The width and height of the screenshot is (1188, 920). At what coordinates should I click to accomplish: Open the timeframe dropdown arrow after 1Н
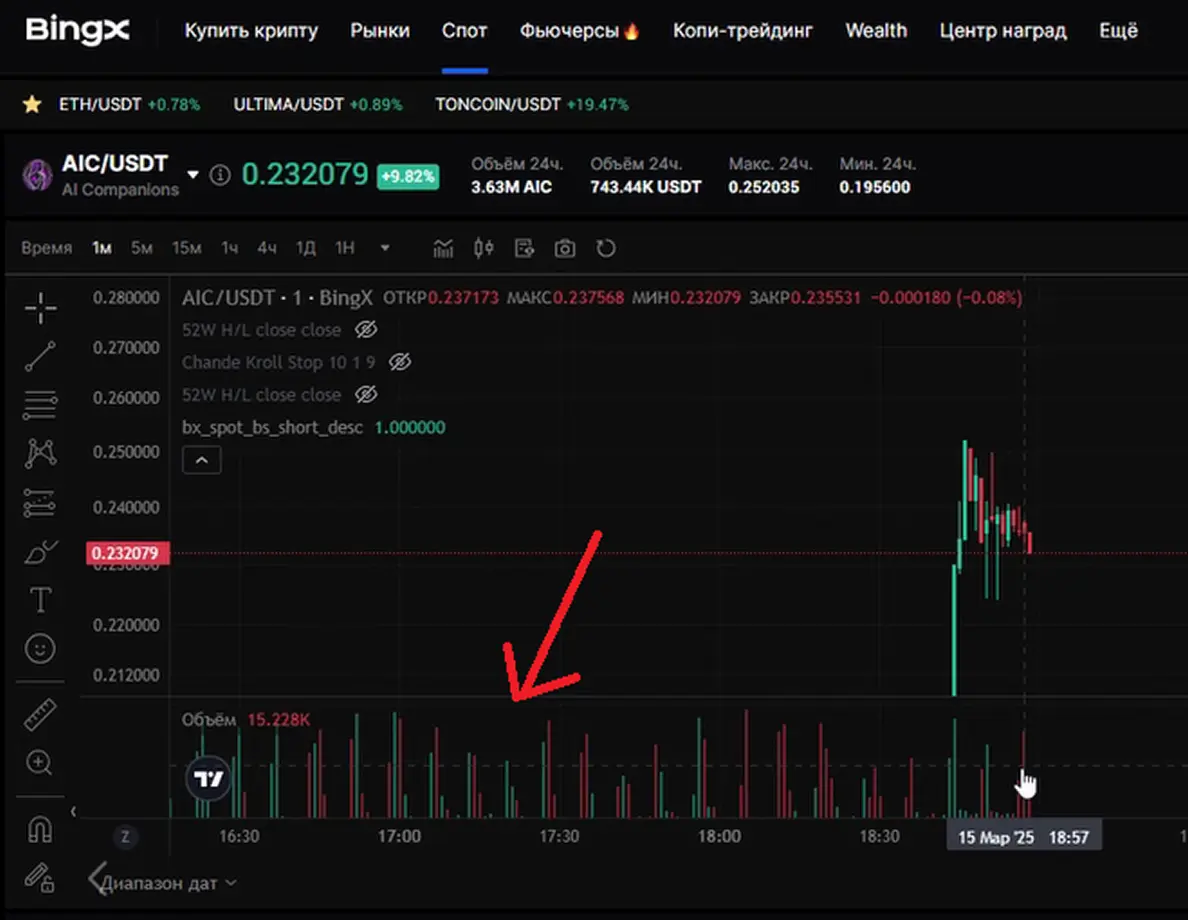385,248
